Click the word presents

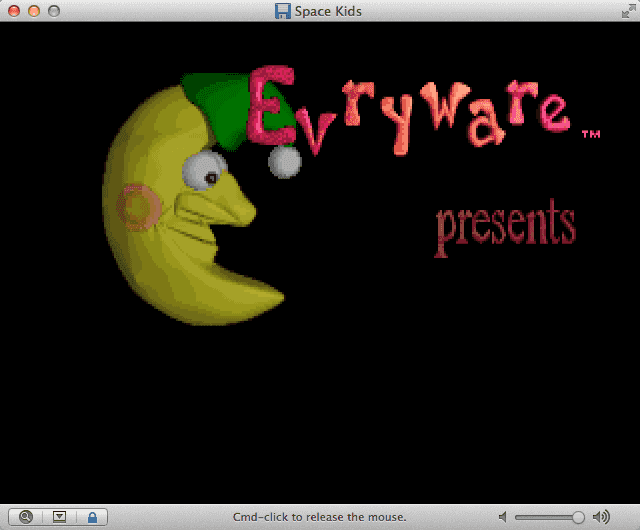tap(506, 227)
